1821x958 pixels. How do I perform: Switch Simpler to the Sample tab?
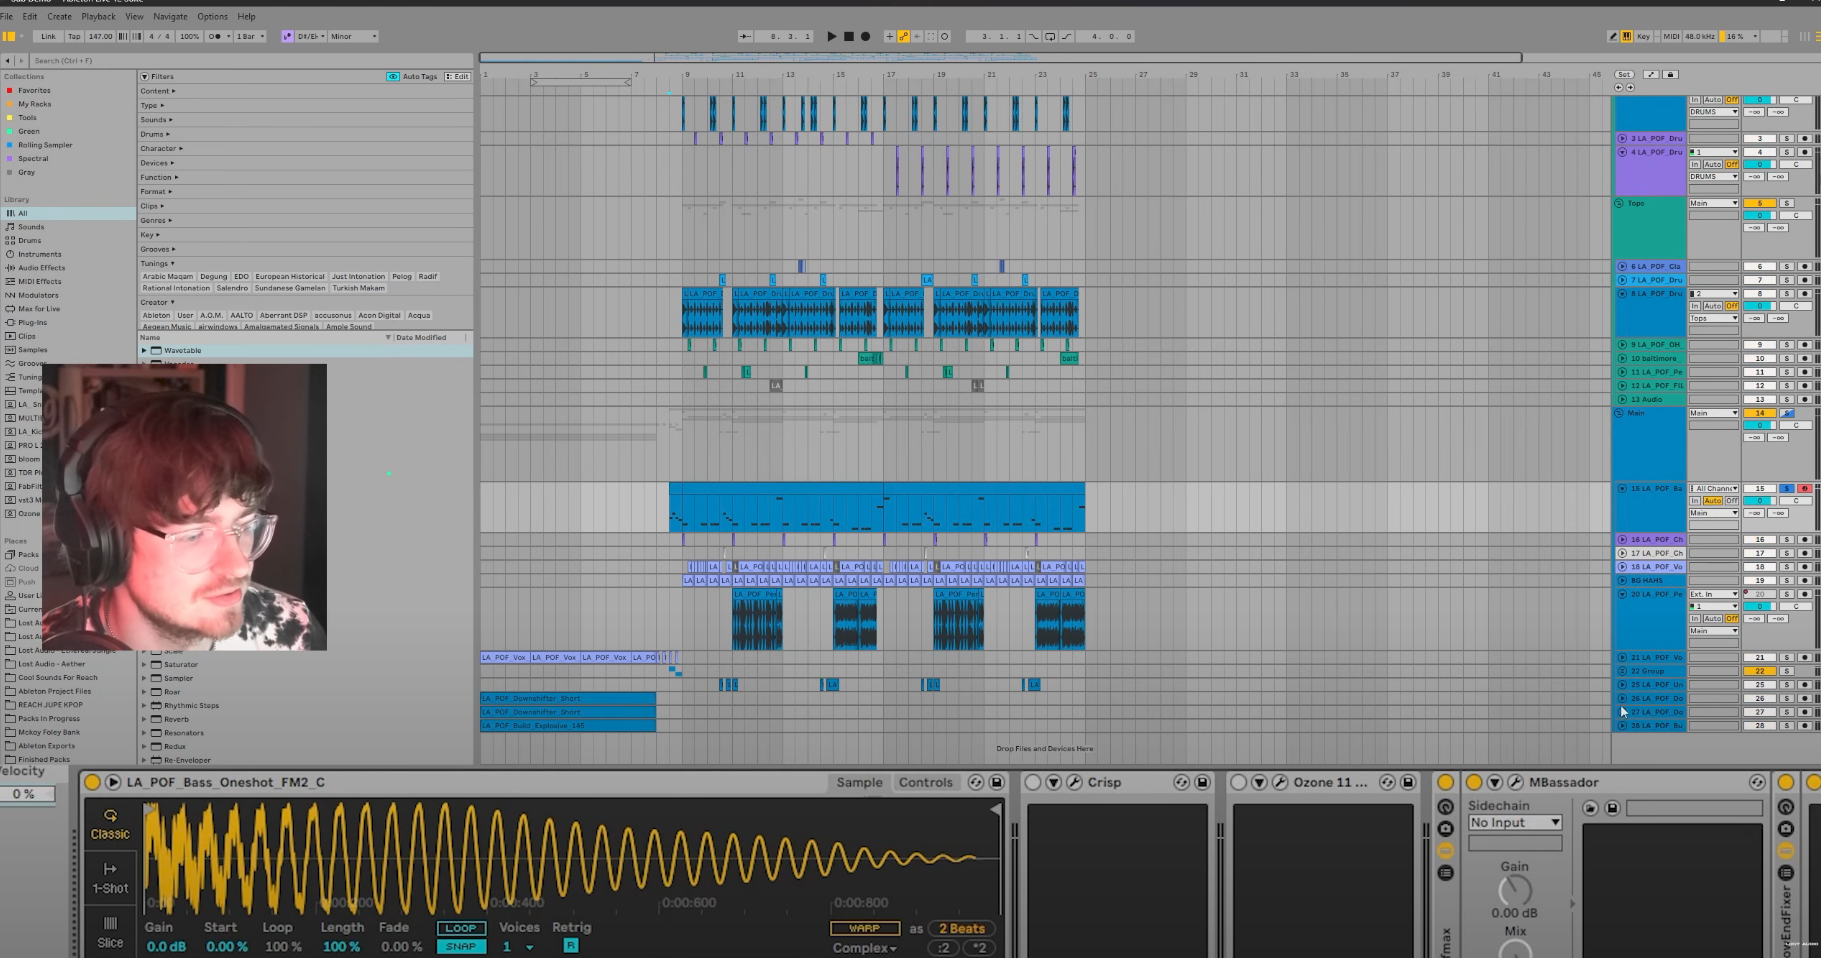point(859,782)
